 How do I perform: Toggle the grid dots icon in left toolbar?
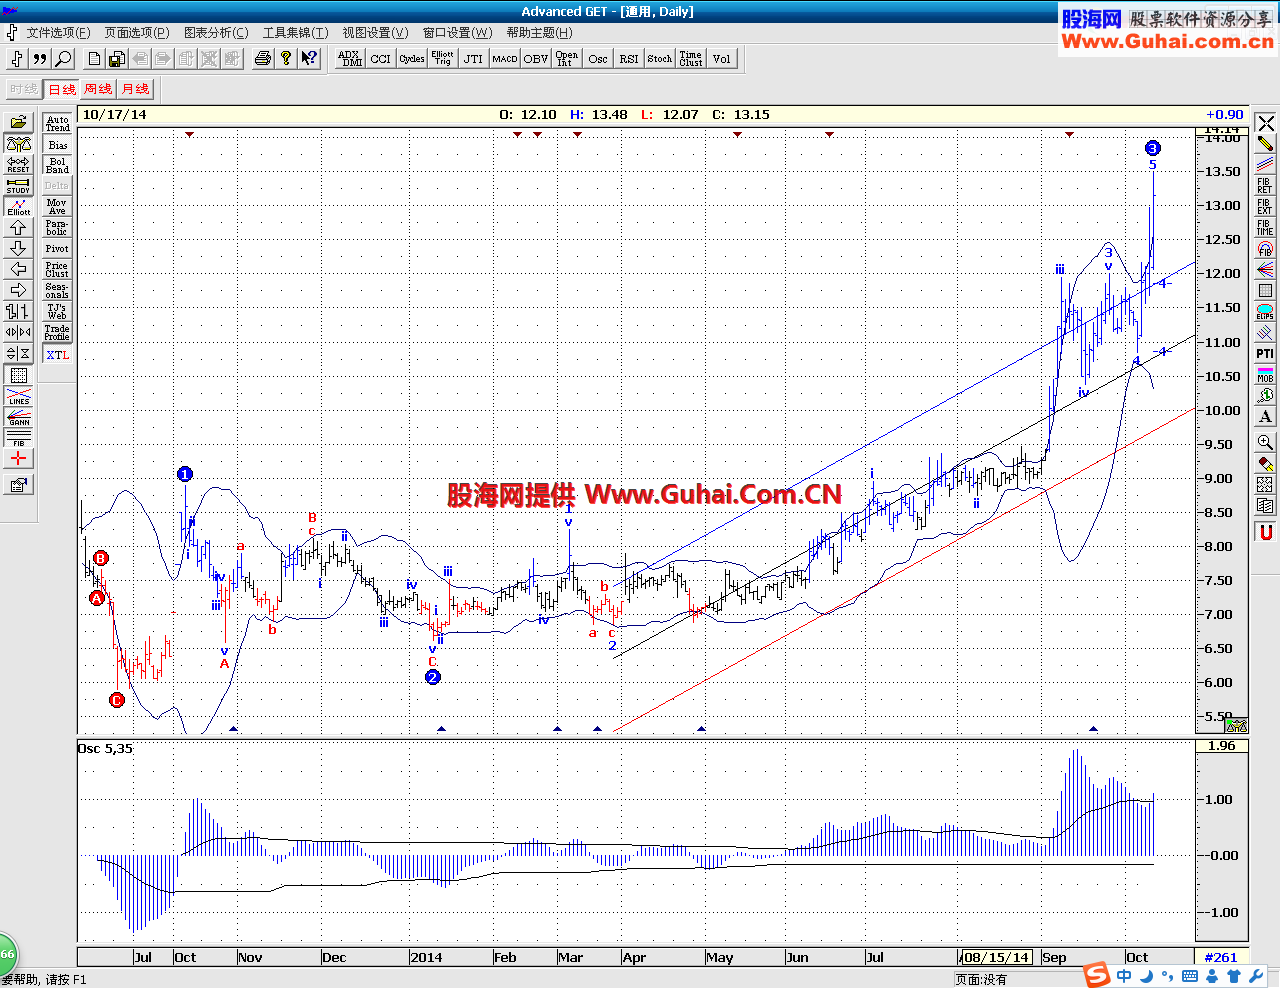(18, 376)
